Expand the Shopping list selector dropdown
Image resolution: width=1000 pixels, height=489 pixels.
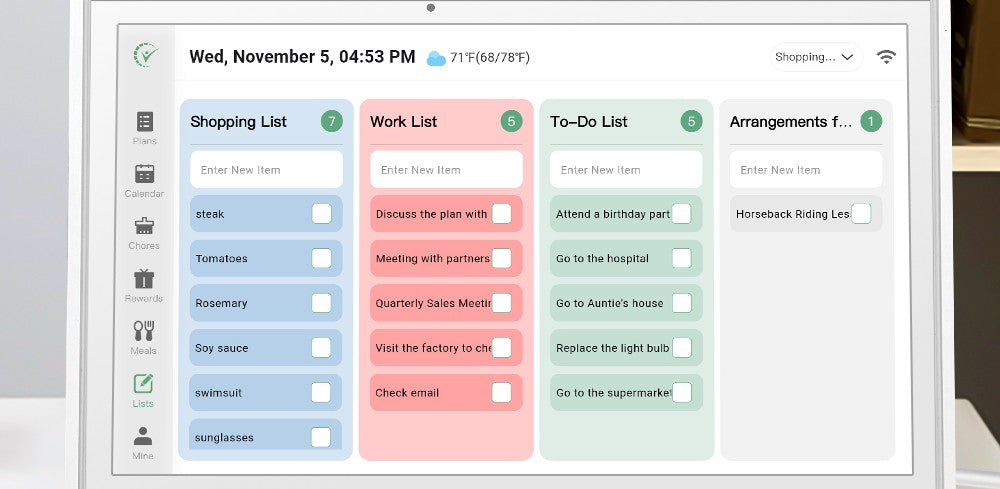pos(818,57)
